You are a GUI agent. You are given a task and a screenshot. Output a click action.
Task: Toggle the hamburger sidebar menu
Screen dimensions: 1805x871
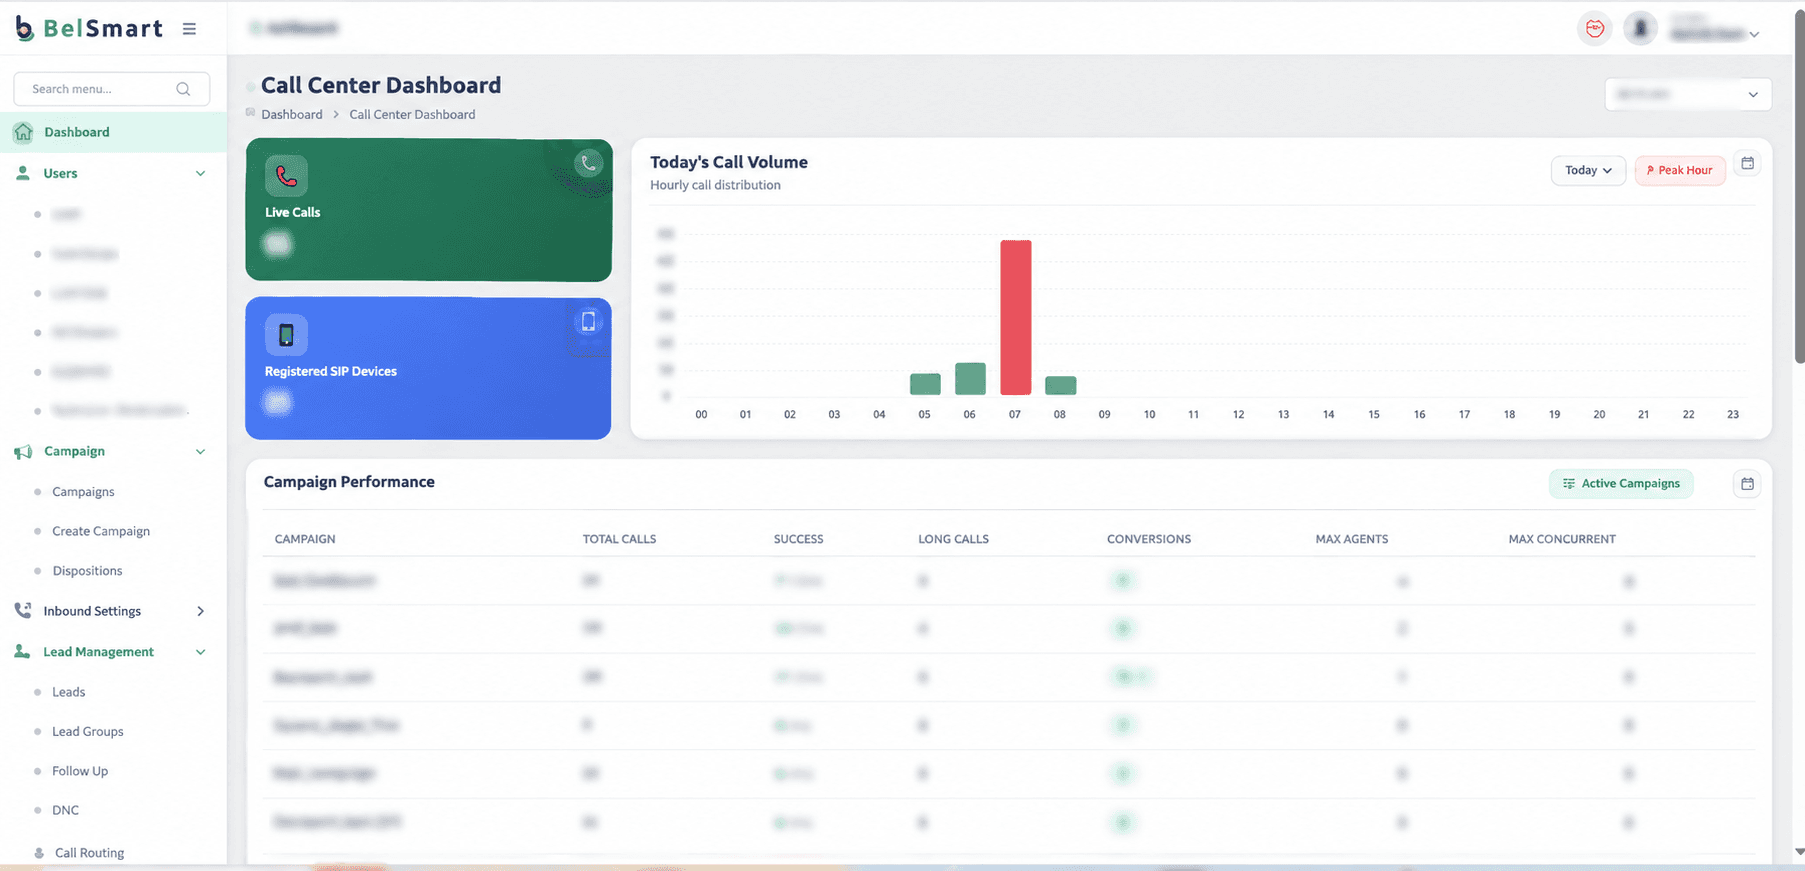tap(189, 29)
